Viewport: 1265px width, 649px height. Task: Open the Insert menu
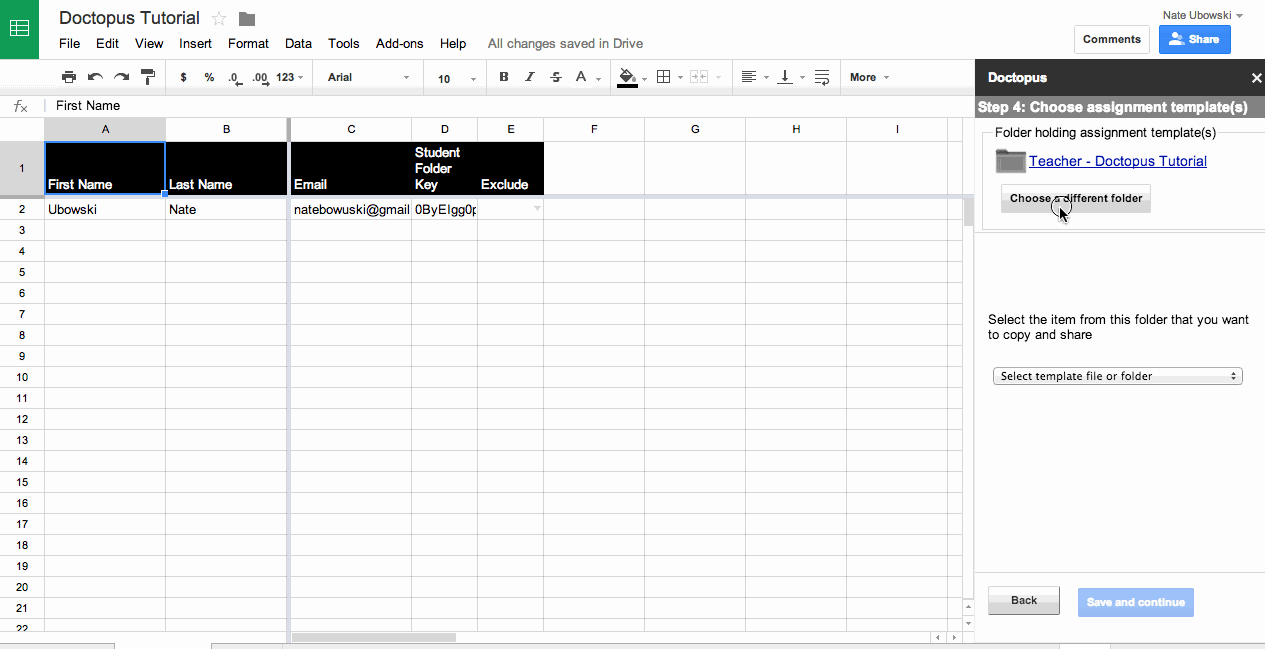click(195, 43)
